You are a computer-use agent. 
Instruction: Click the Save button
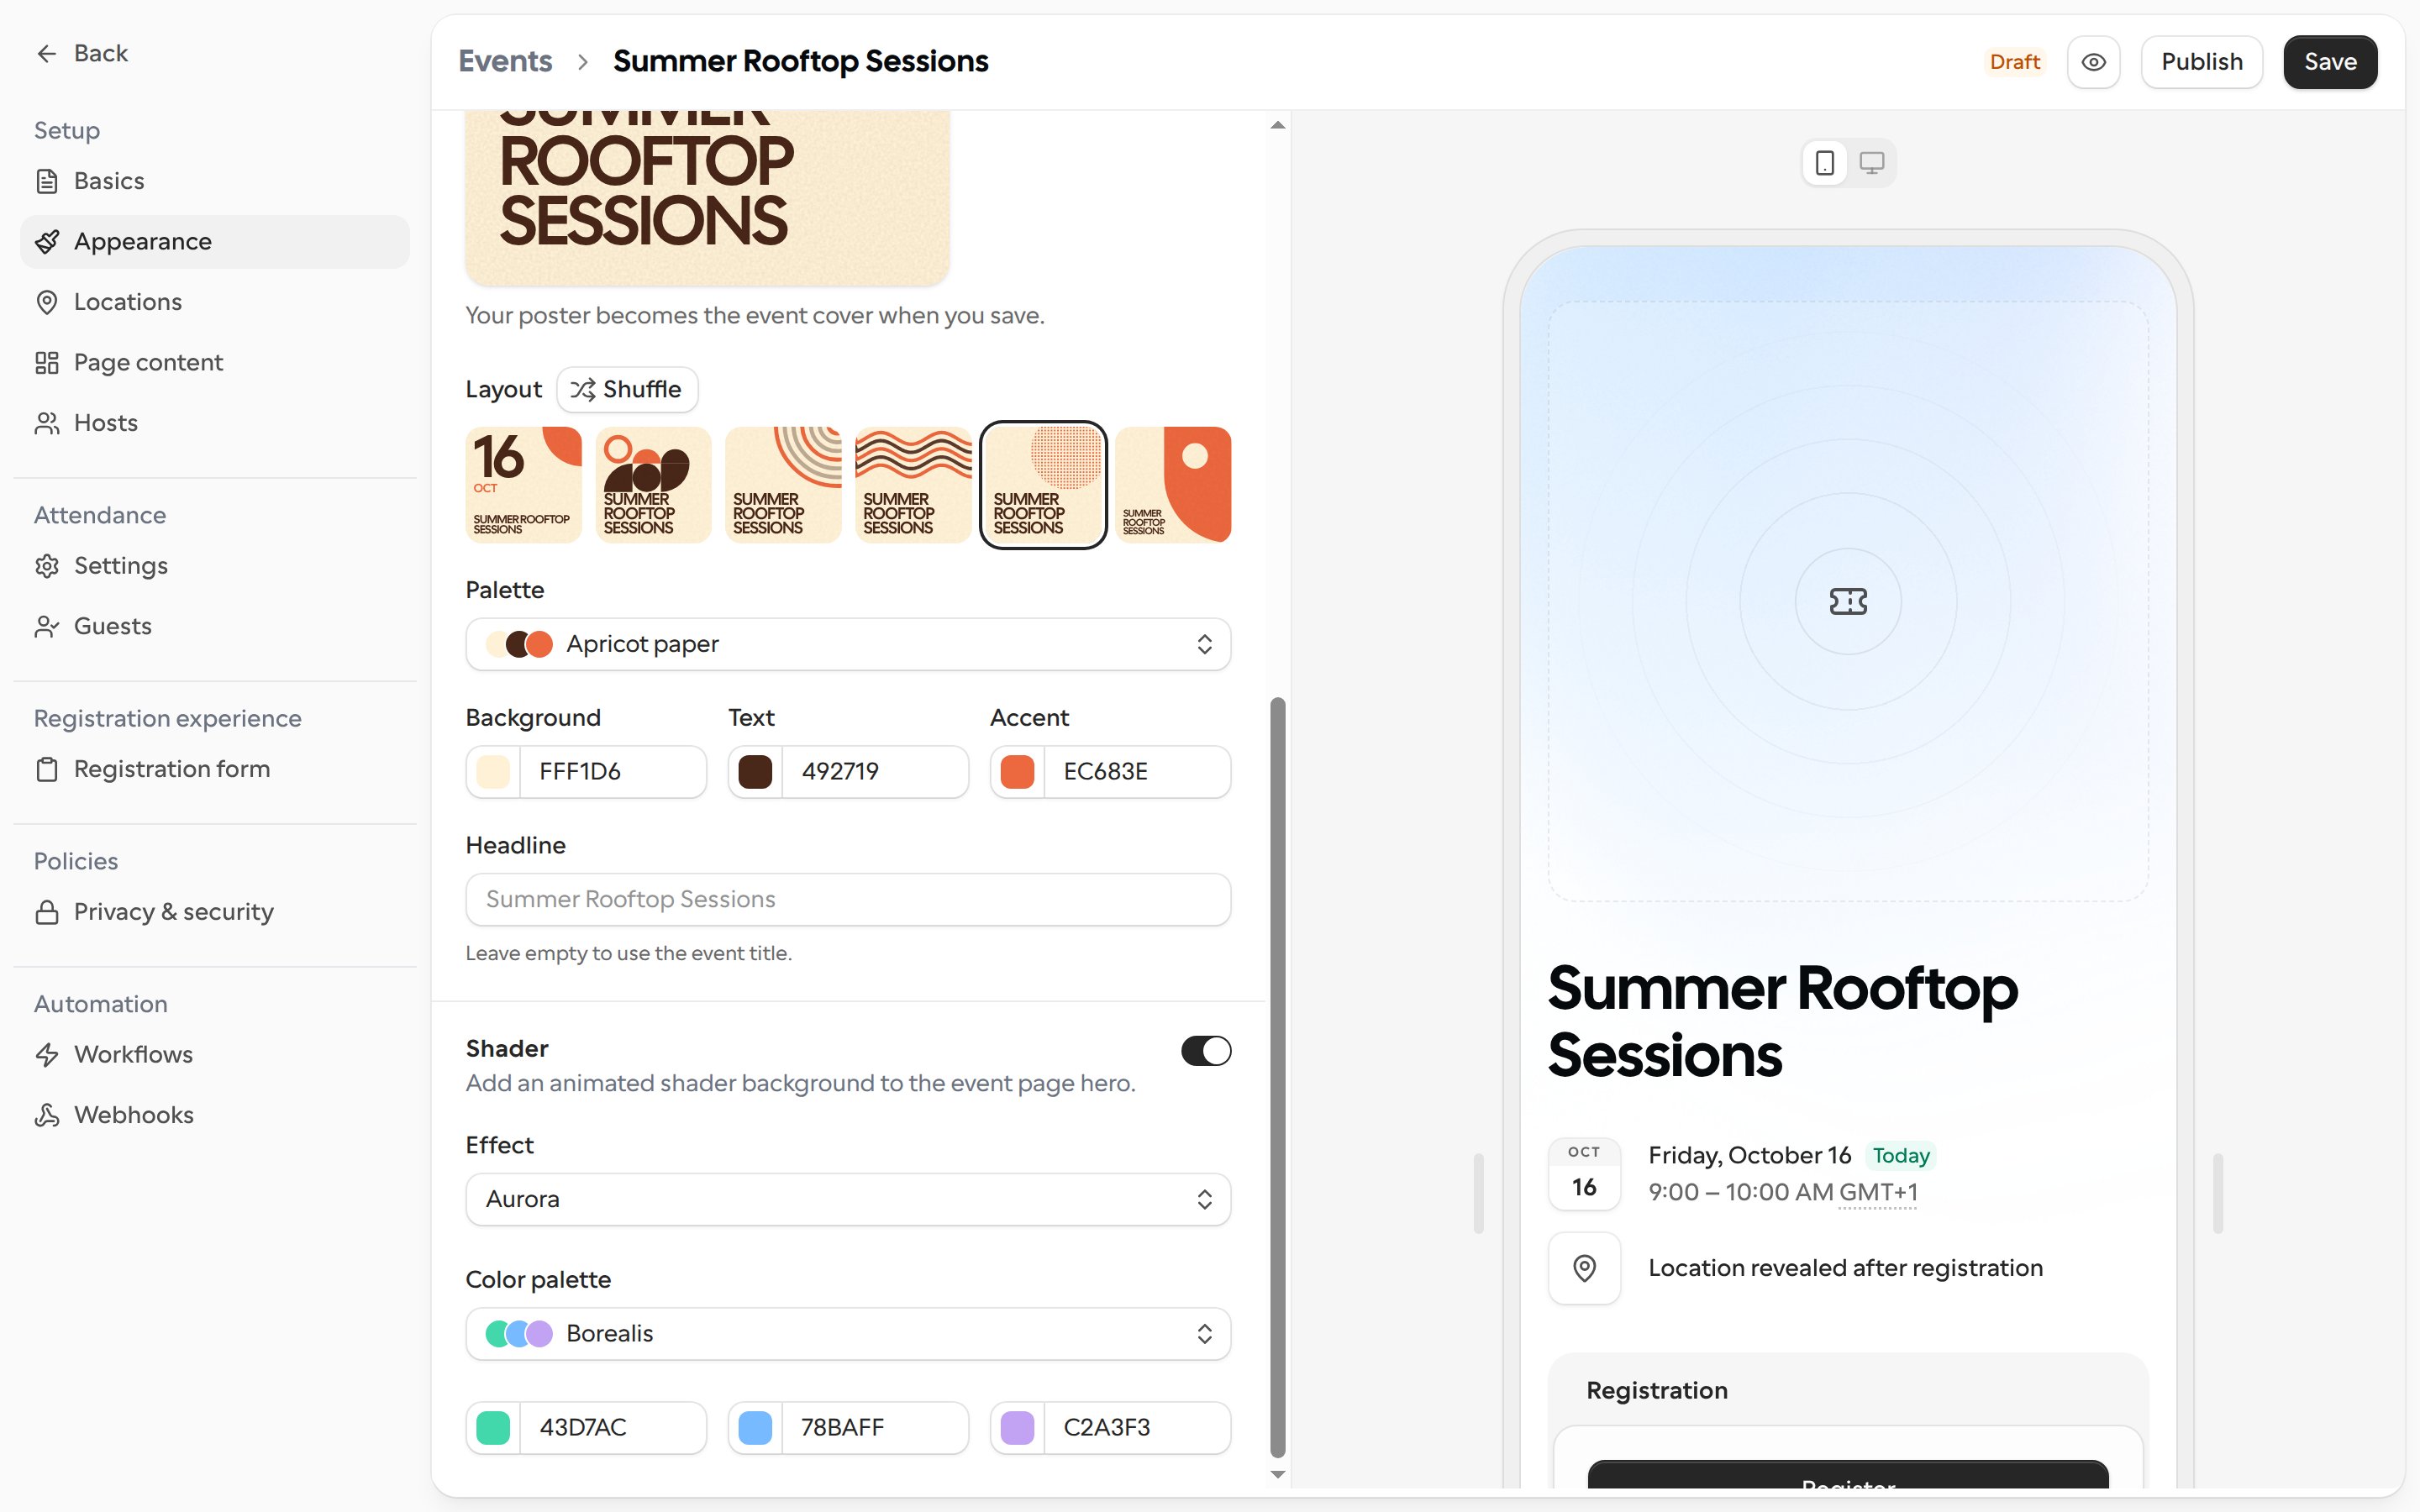point(2330,62)
